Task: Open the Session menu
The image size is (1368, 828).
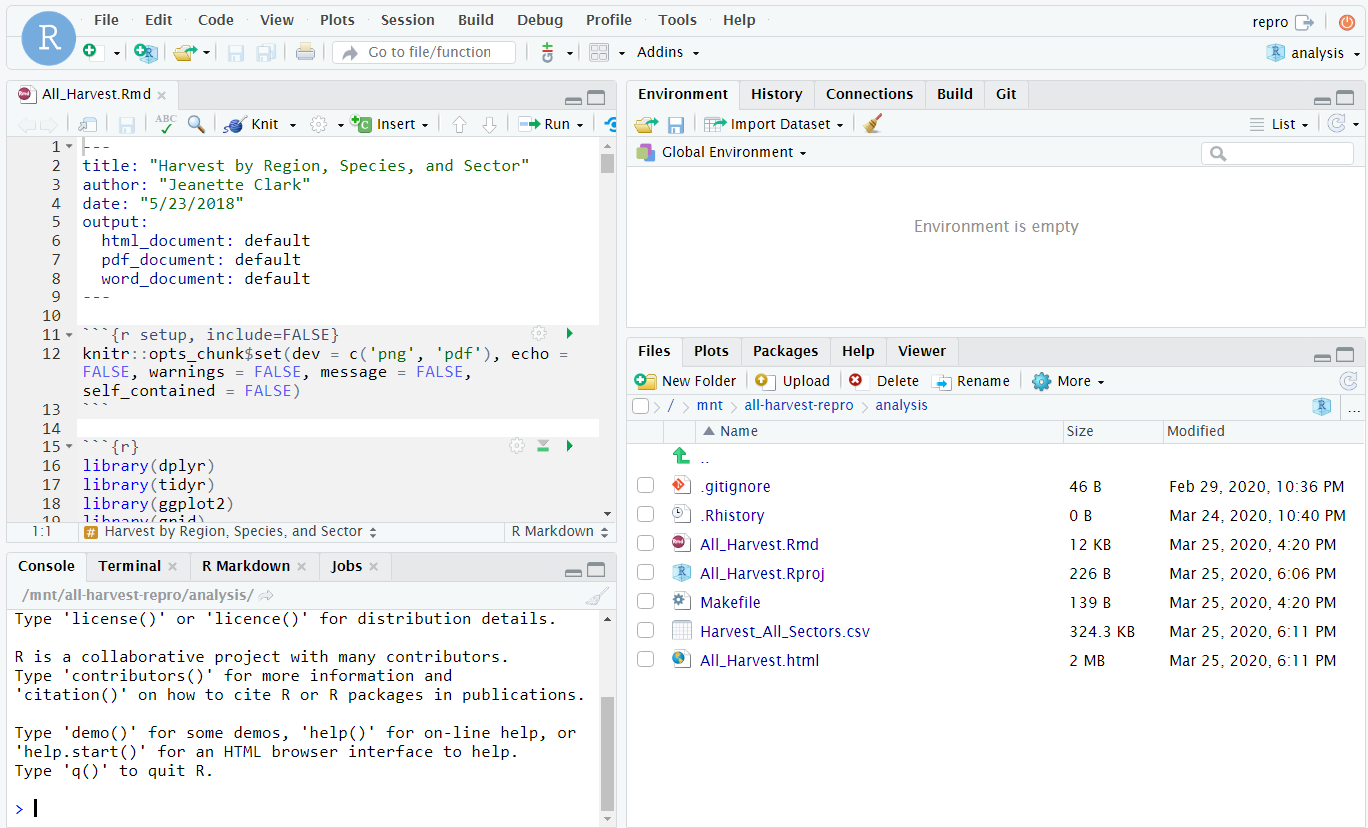Action: coord(408,20)
